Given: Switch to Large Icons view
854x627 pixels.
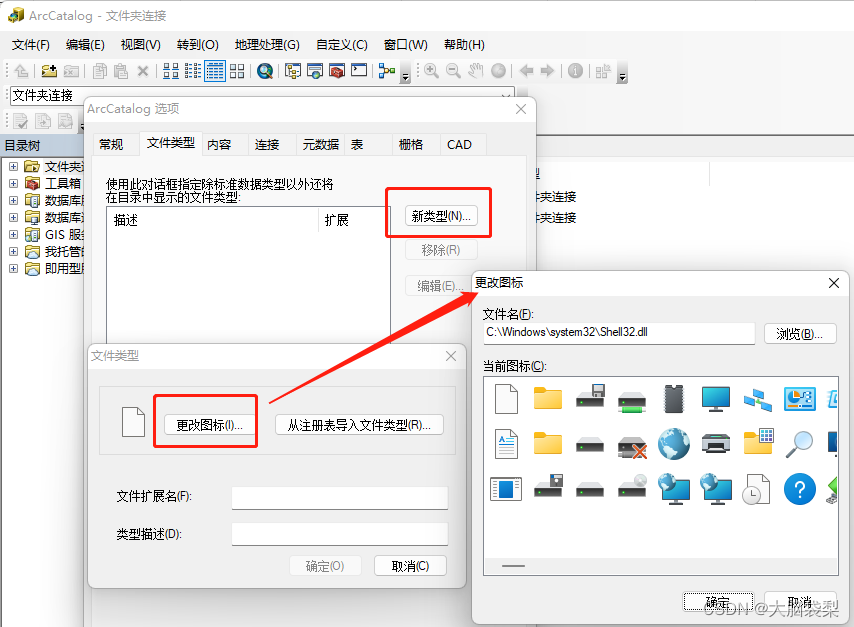Looking at the screenshot, I should tap(171, 71).
